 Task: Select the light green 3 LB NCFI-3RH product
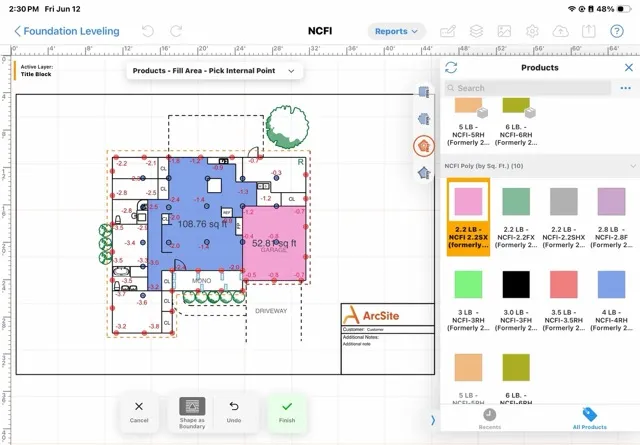point(468,300)
